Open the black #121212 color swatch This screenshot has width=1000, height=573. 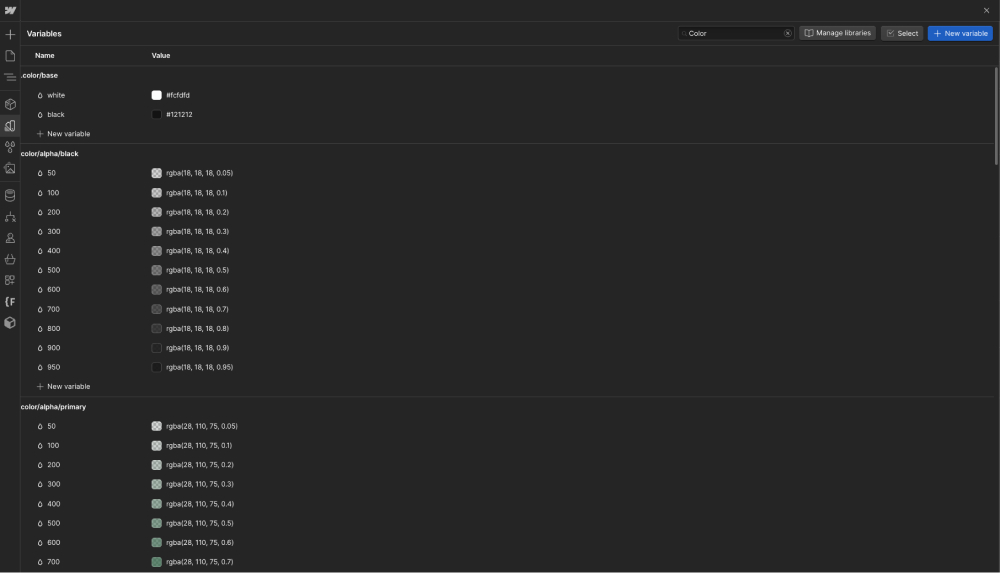point(156,115)
